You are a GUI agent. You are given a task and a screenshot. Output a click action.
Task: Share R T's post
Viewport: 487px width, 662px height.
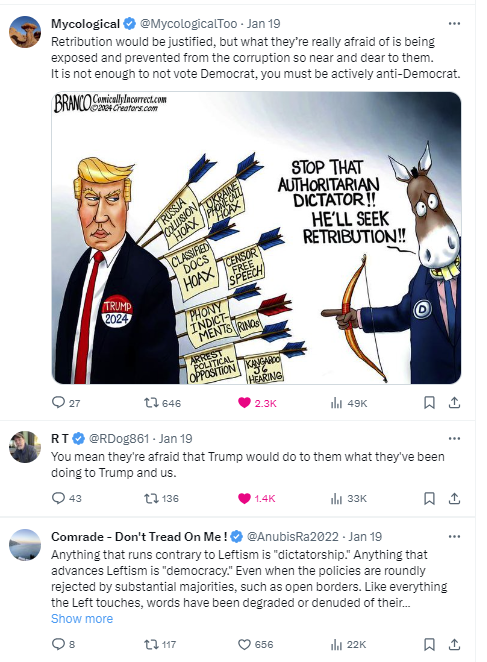(454, 499)
